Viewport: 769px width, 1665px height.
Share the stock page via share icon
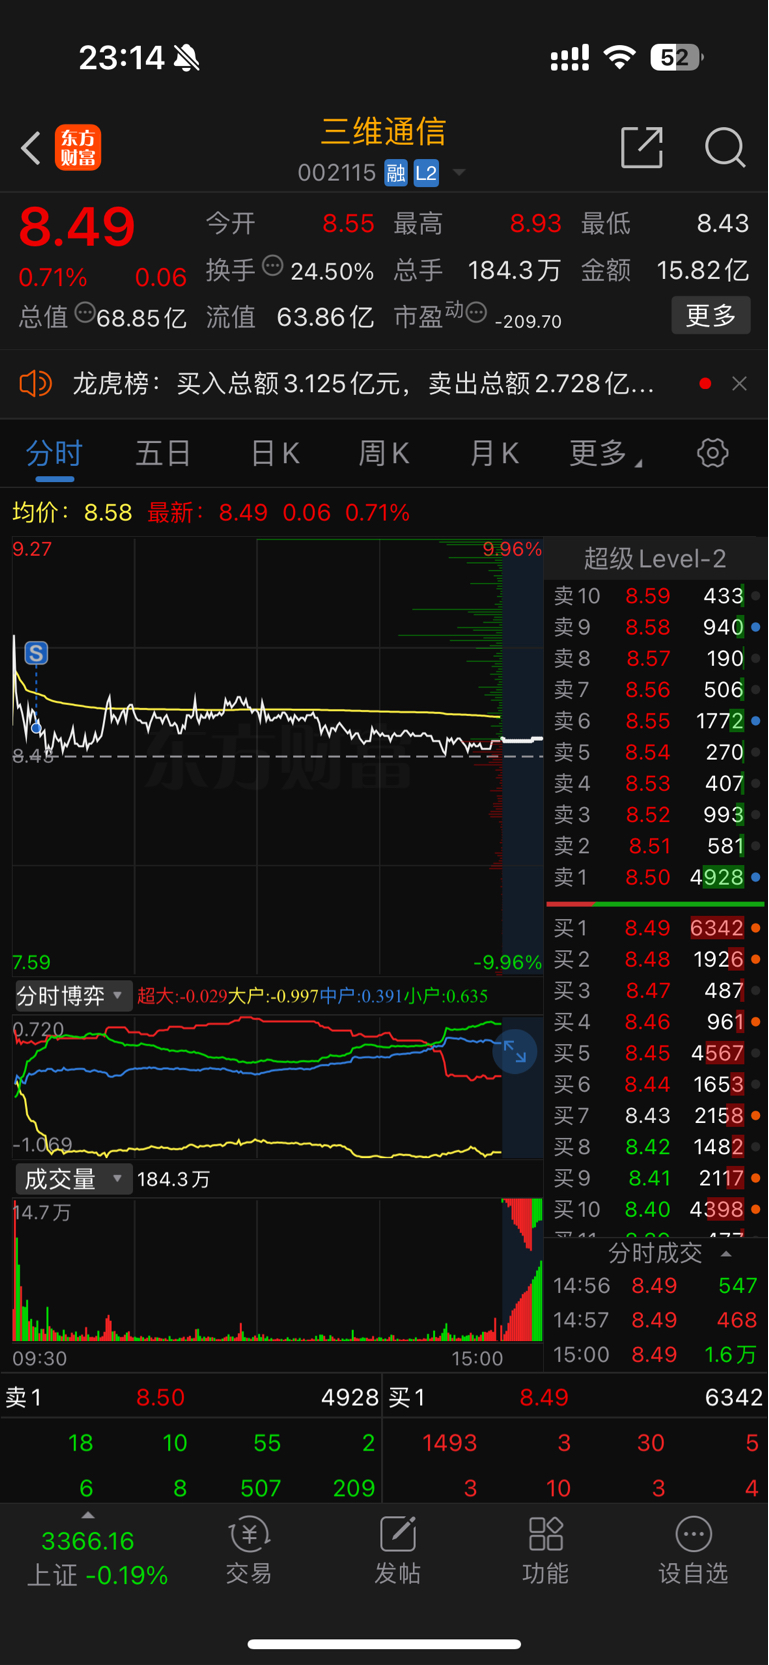point(642,147)
